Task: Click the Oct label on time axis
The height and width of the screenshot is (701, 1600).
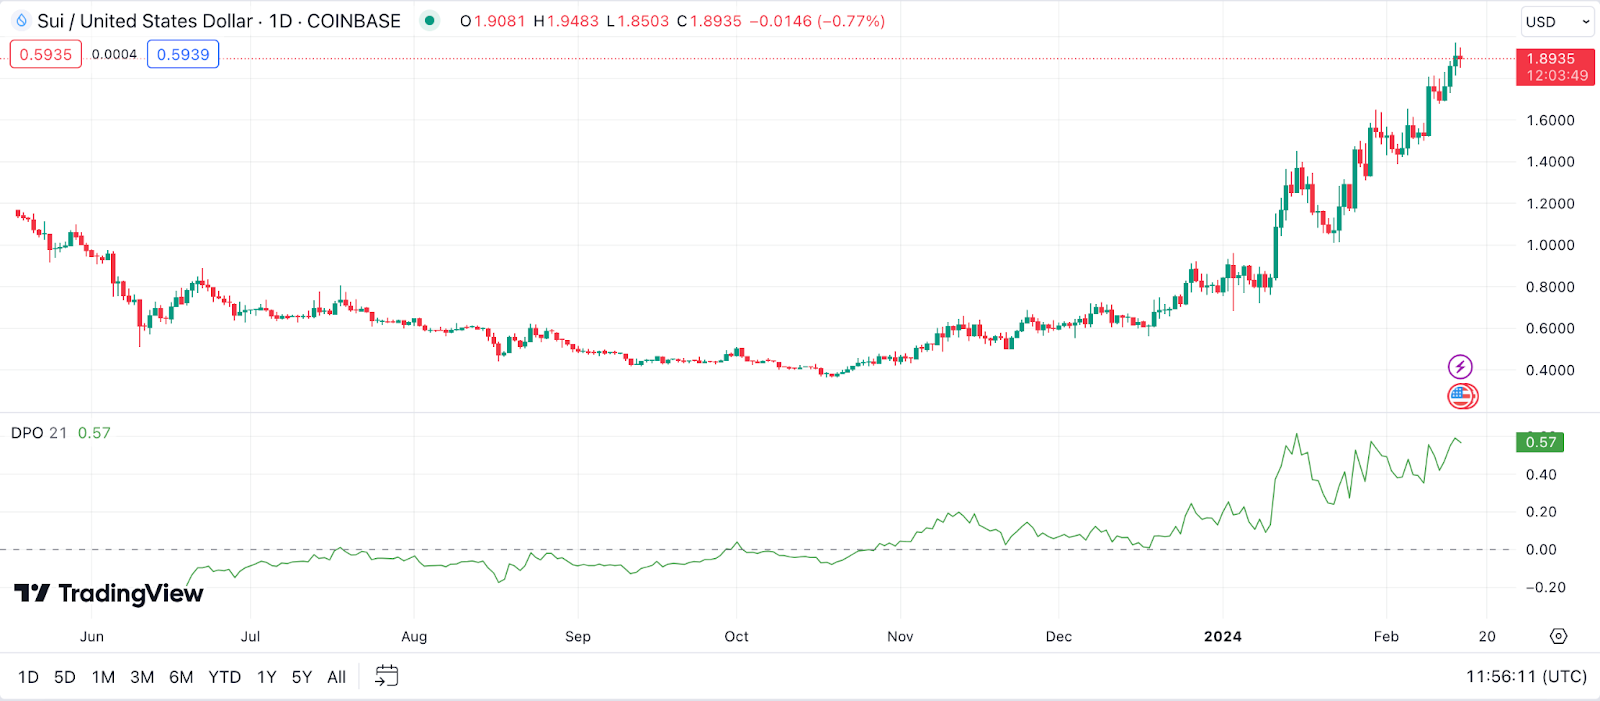Action: coord(736,636)
